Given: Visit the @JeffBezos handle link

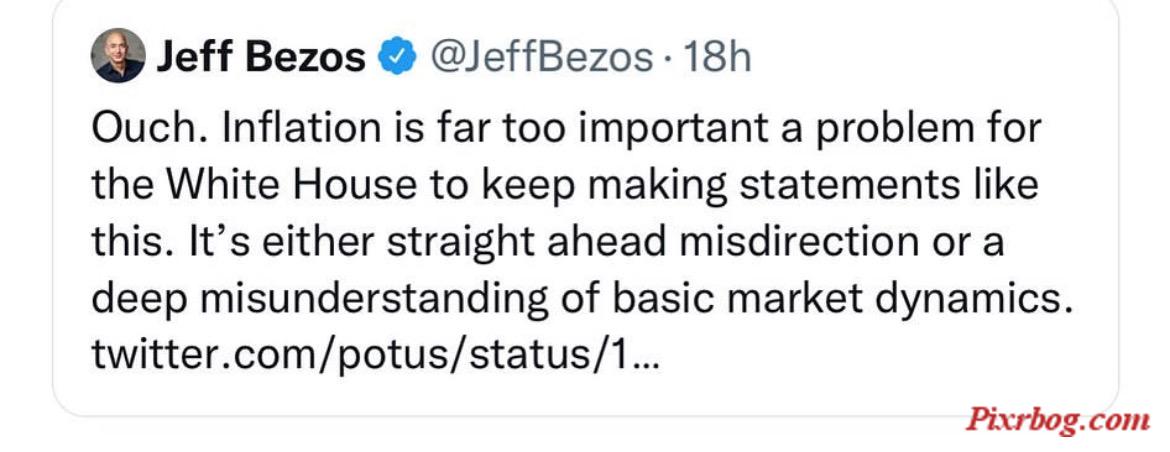Looking at the screenshot, I should pyautogui.click(x=542, y=57).
